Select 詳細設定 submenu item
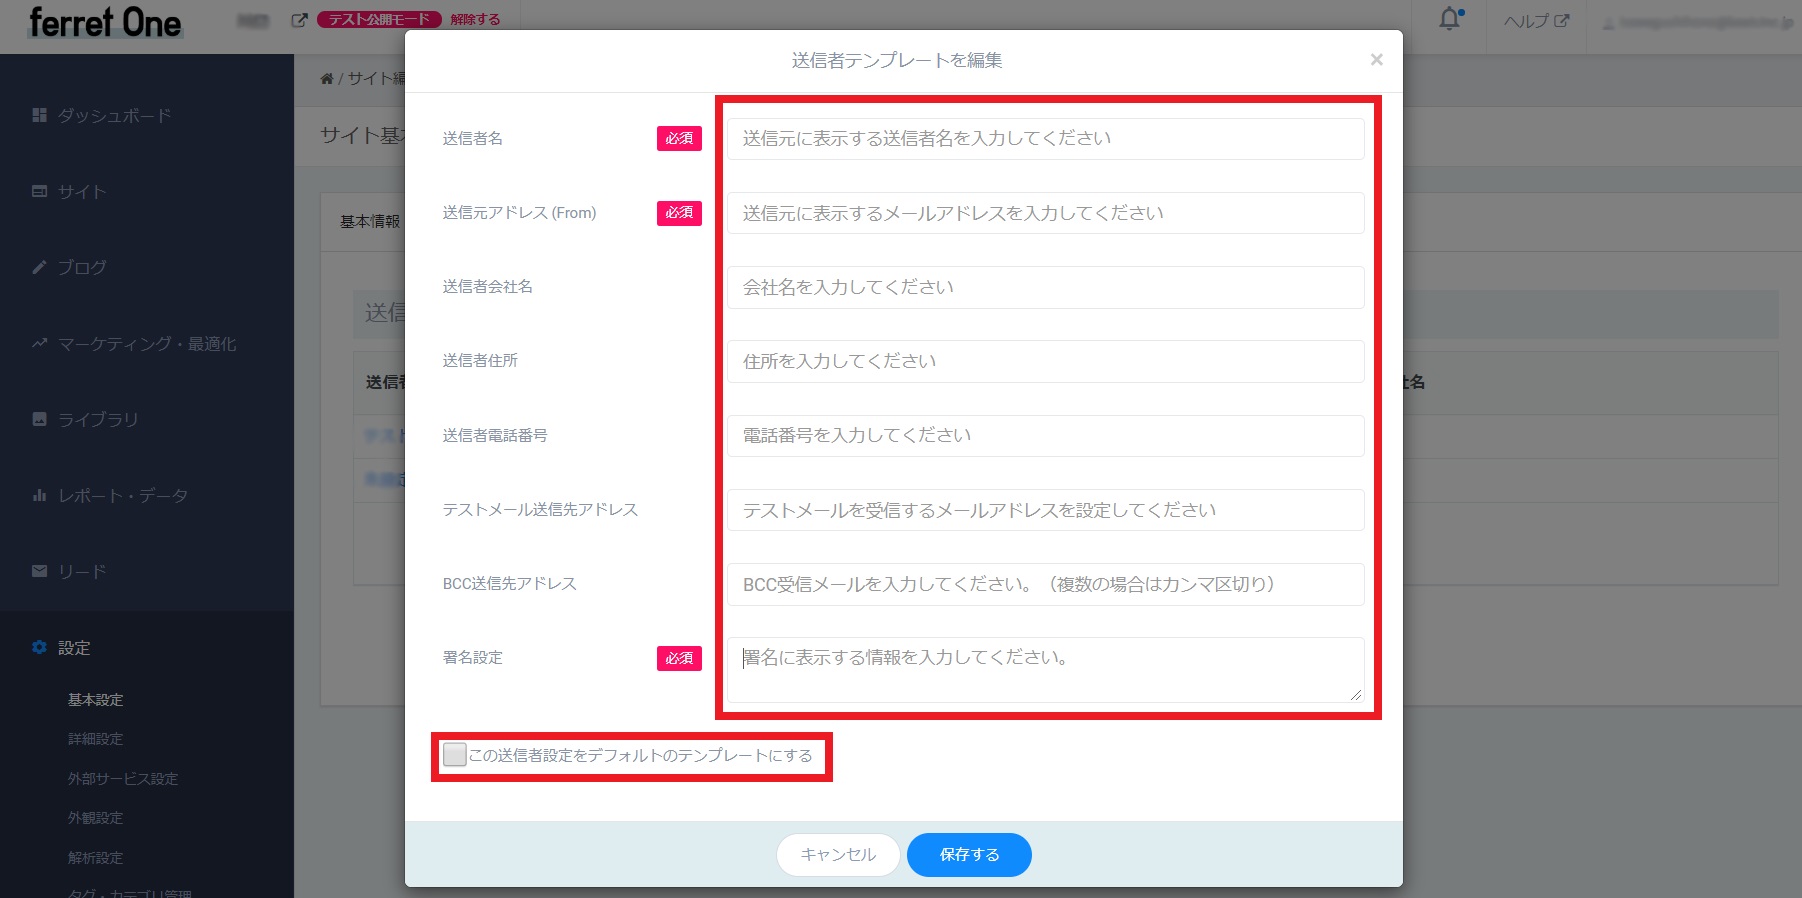This screenshot has width=1802, height=898. pyautogui.click(x=96, y=739)
